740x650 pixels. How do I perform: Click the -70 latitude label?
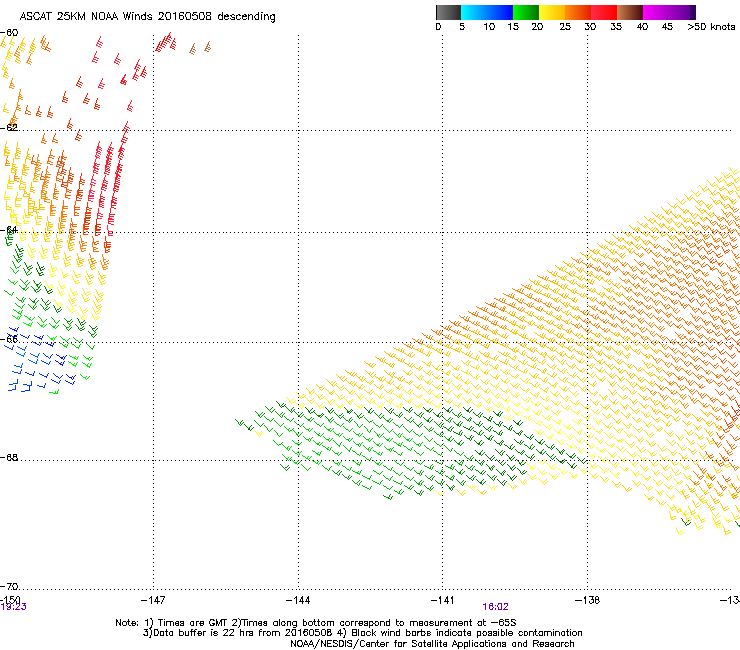tap(9, 586)
